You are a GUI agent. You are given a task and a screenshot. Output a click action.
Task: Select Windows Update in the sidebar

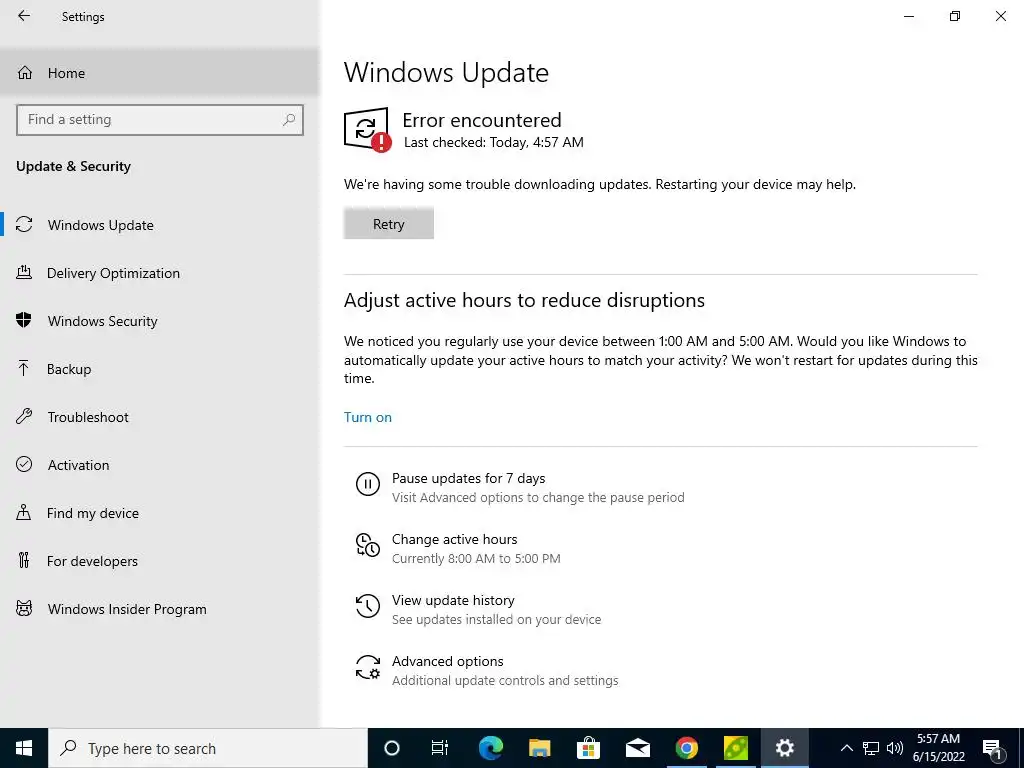coord(159,225)
